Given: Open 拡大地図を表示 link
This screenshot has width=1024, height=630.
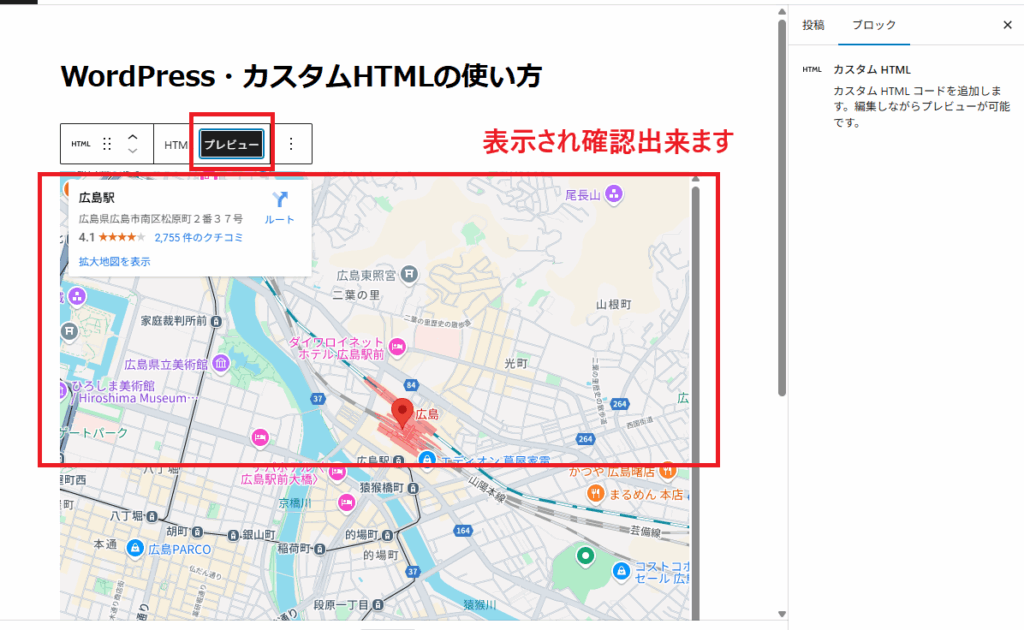Looking at the screenshot, I should [x=114, y=261].
